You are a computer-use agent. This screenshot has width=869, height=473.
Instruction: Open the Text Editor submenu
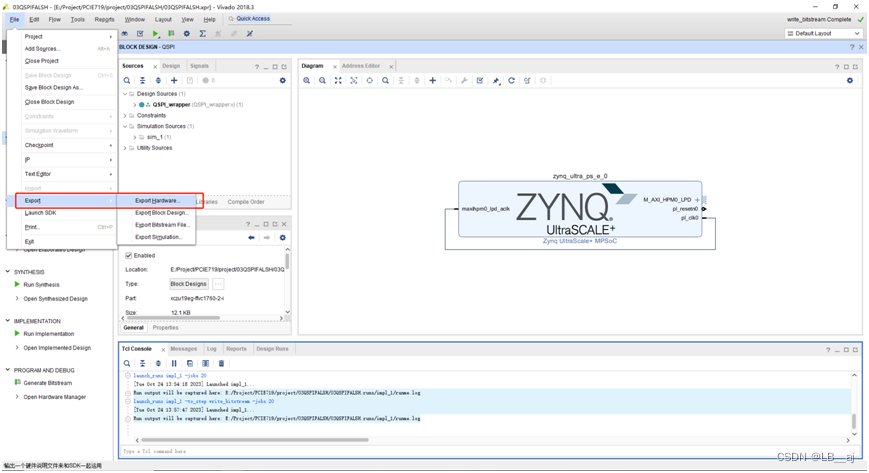coord(38,174)
